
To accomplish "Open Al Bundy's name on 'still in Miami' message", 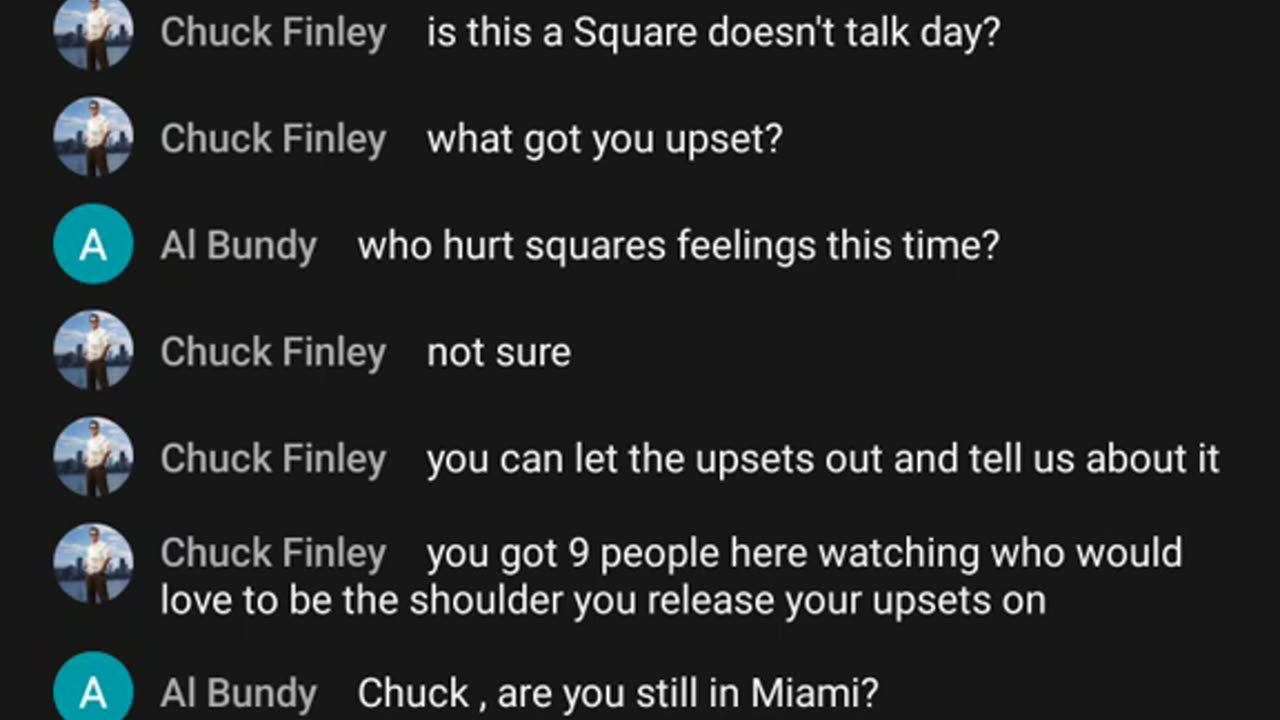I will pos(238,693).
